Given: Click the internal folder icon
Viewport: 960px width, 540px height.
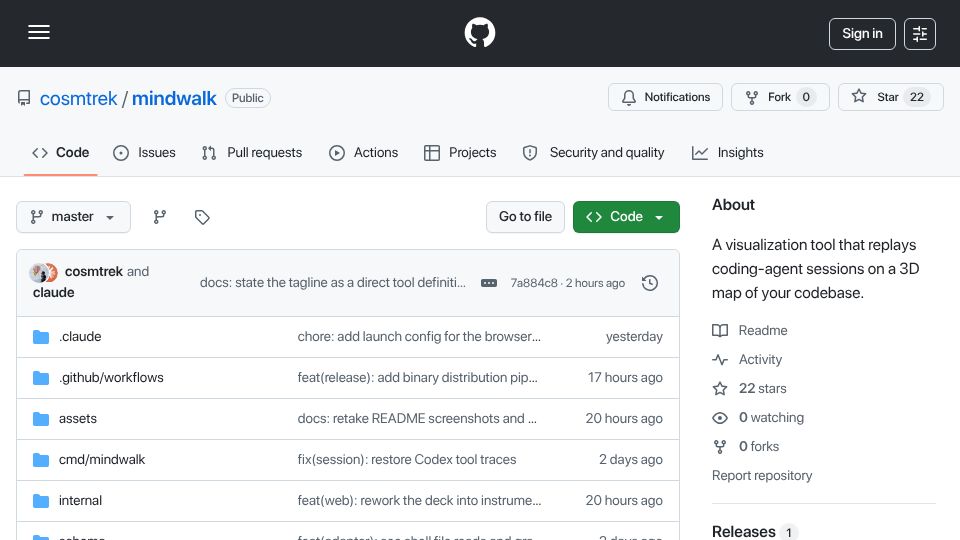Looking at the screenshot, I should tap(41, 501).
